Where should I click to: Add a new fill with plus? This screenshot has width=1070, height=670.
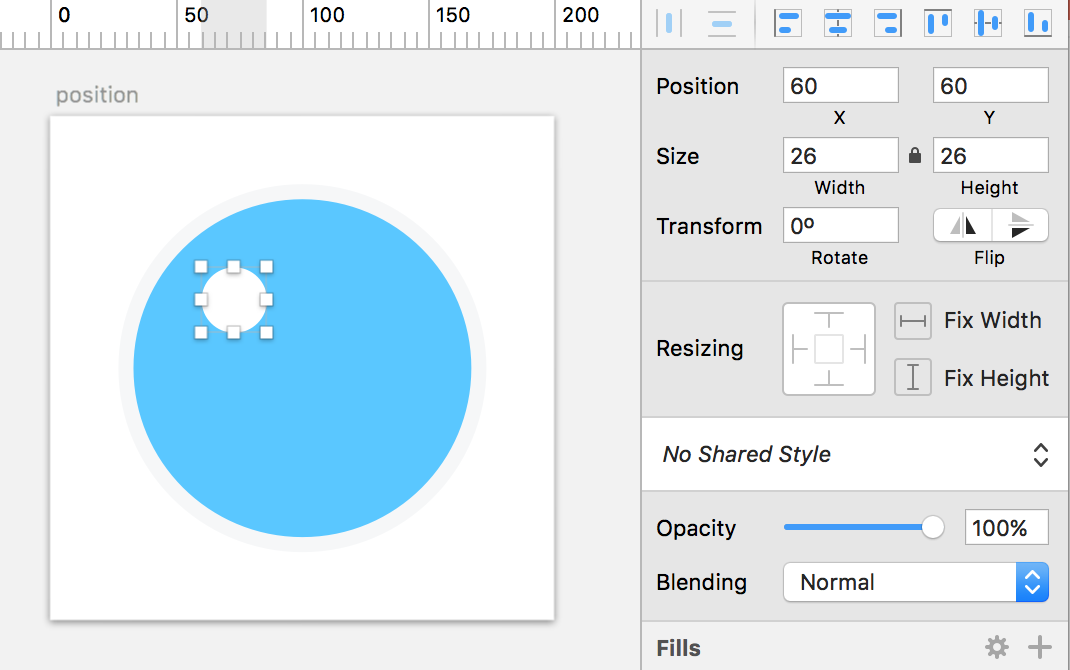click(1039, 647)
